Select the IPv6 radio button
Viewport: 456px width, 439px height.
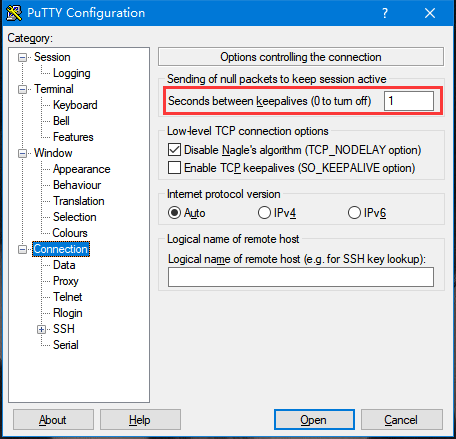354,213
